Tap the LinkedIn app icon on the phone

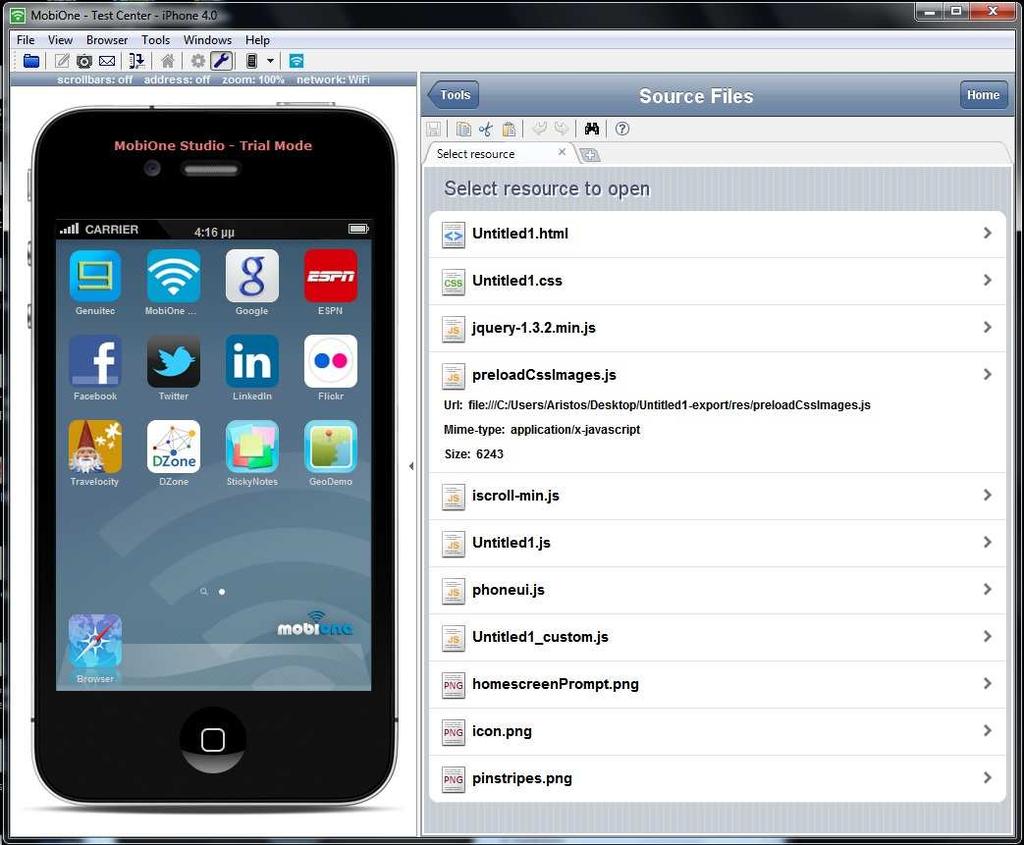252,361
